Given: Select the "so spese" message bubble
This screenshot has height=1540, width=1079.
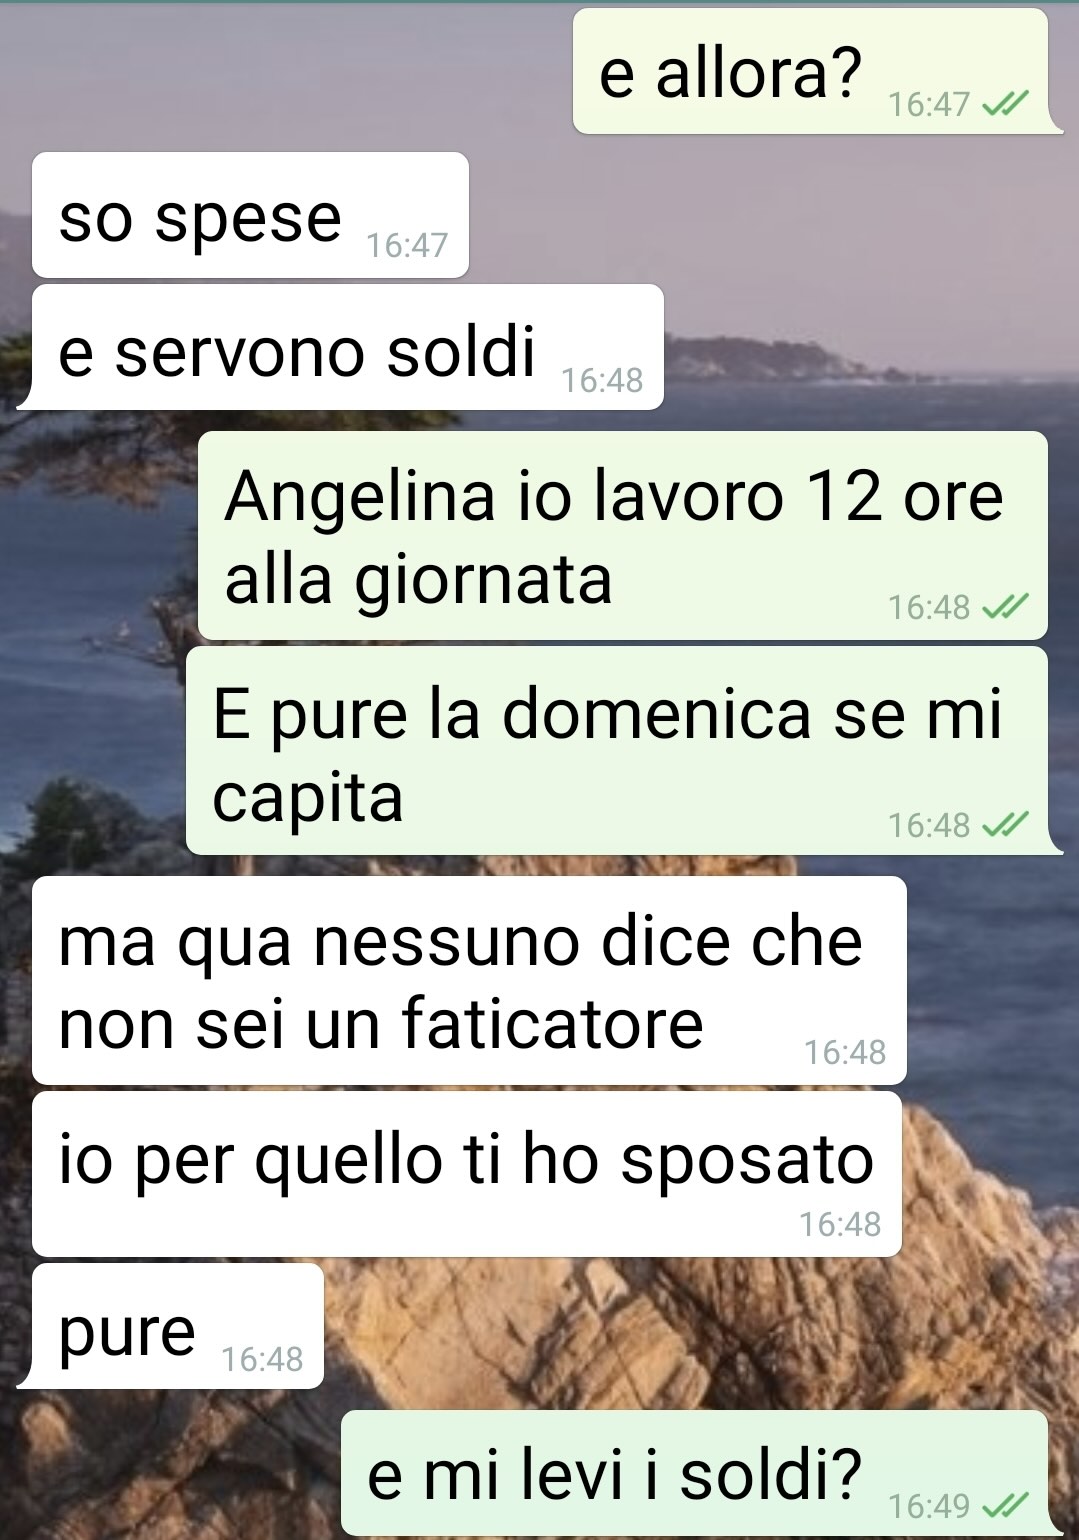Looking at the screenshot, I should pyautogui.click(x=250, y=215).
